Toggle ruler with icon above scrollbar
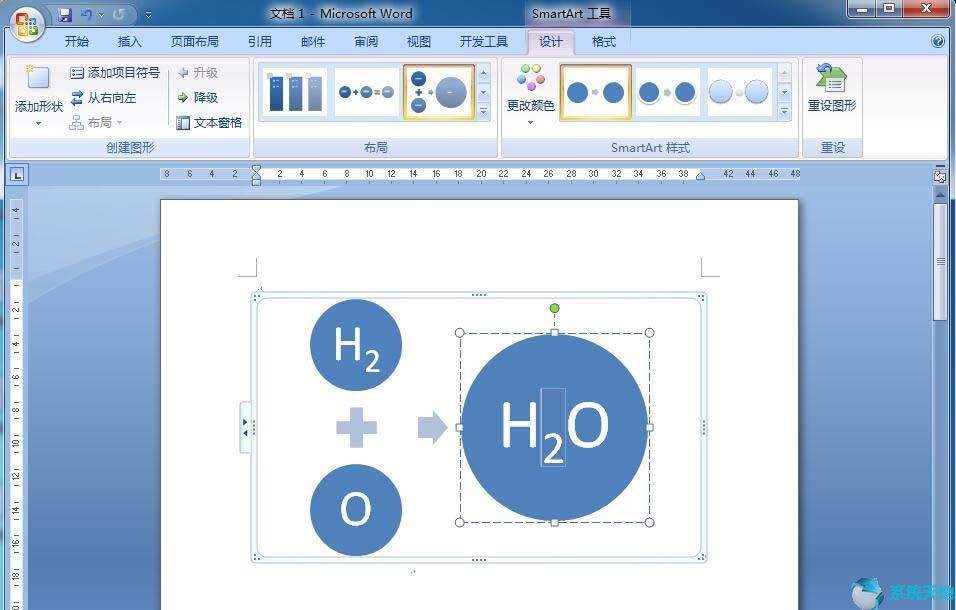This screenshot has height=610, width=956. point(940,176)
